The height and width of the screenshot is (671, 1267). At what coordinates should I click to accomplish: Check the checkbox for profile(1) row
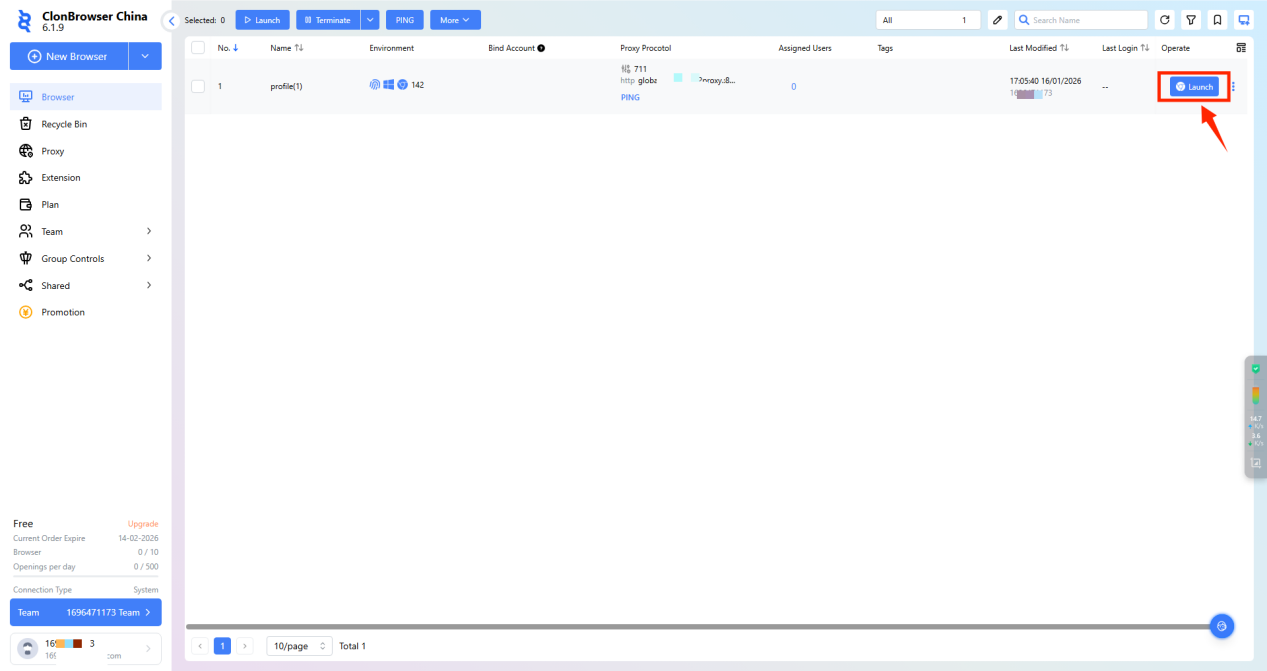(198, 86)
